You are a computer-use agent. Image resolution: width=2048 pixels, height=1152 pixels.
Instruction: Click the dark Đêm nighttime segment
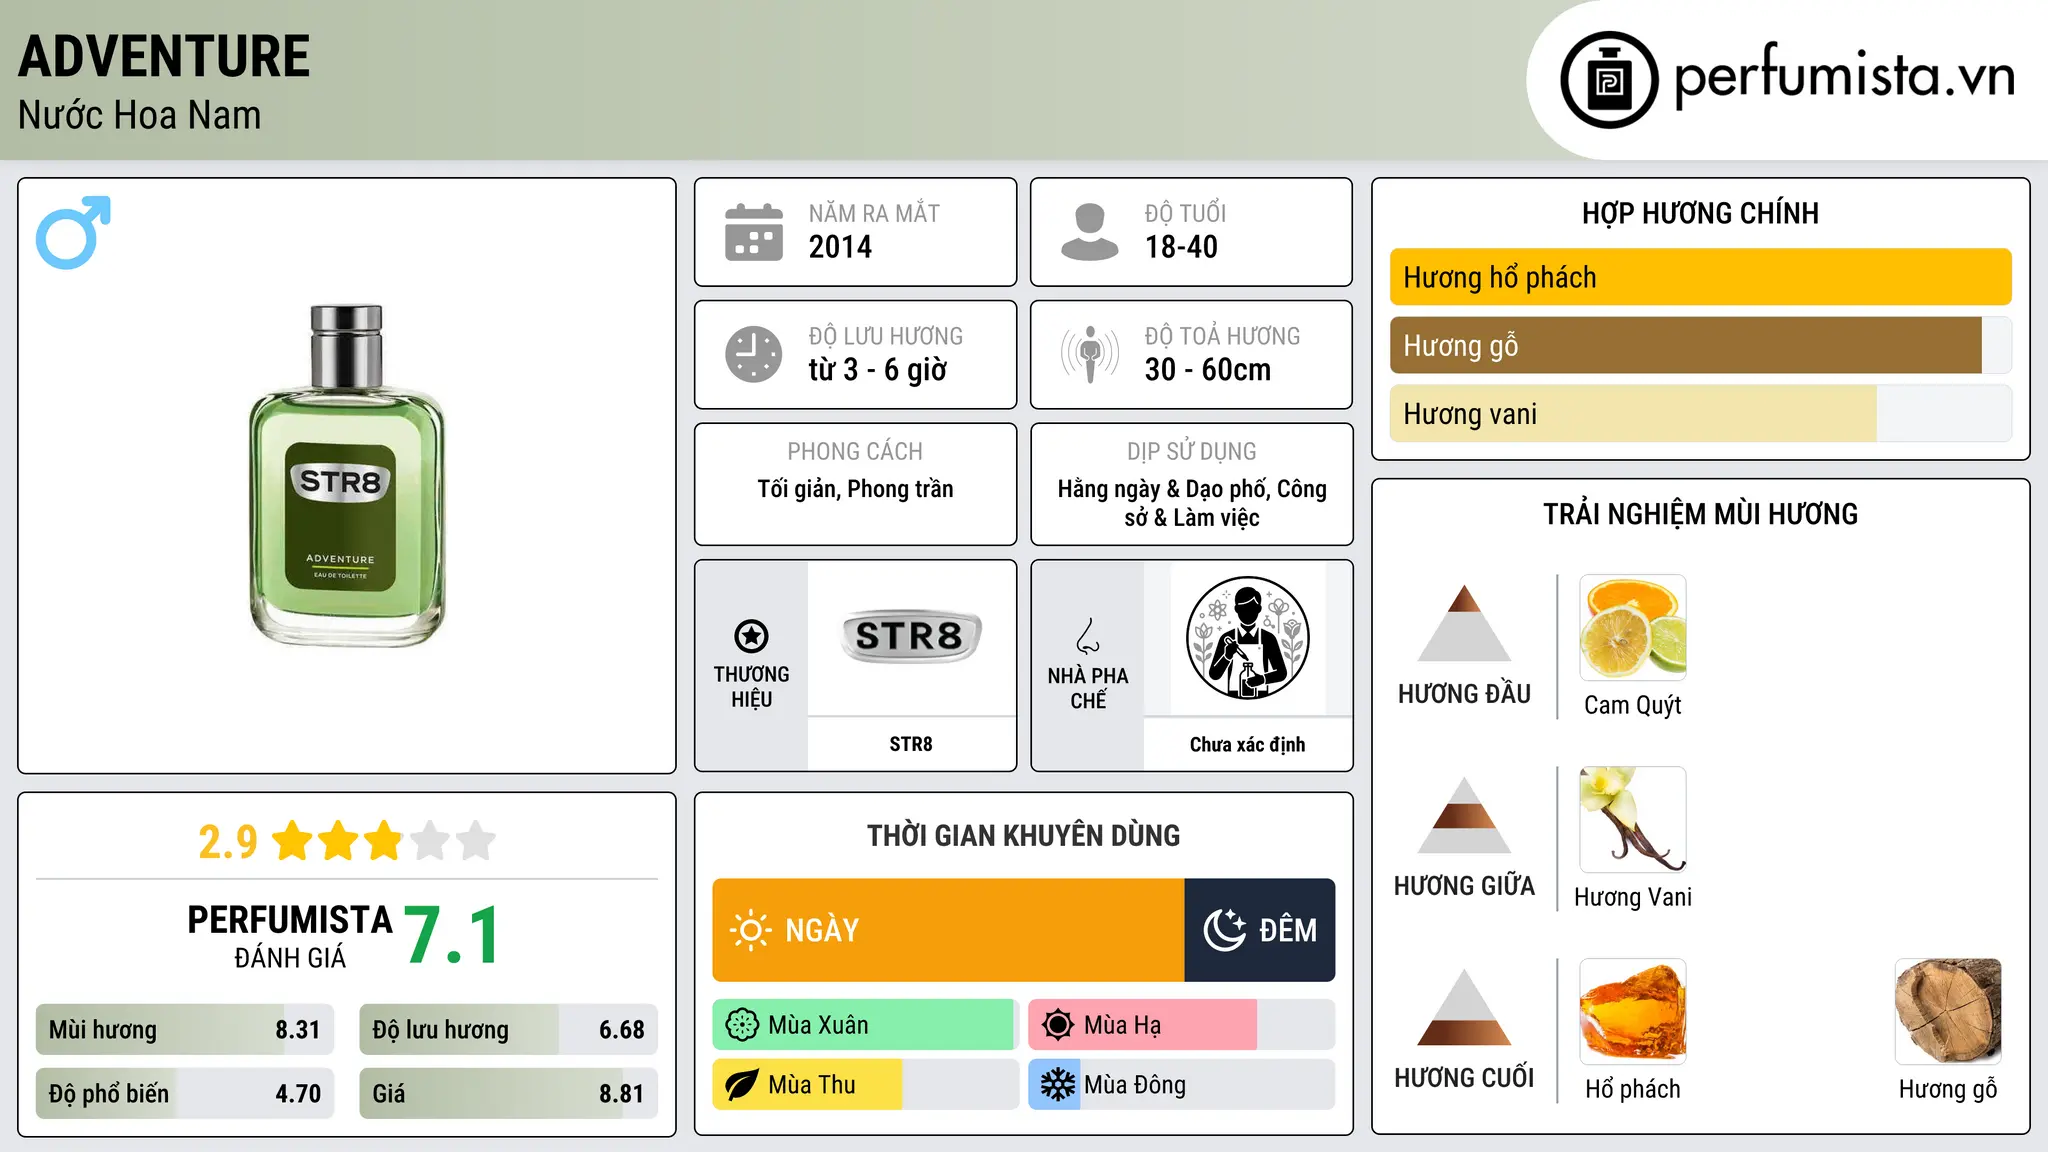1260,930
